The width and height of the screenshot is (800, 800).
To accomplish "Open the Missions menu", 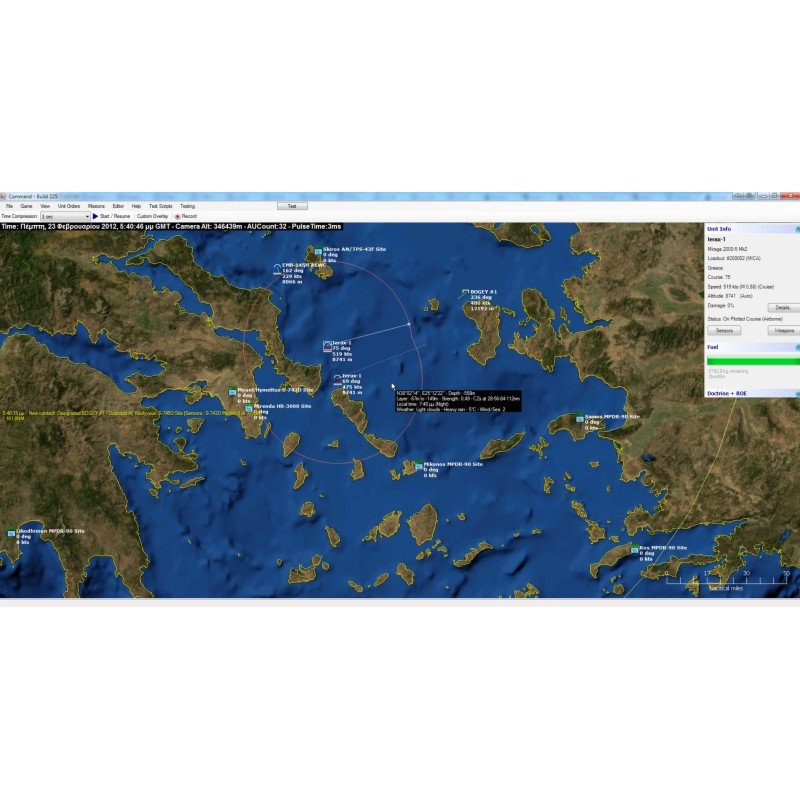I will [96, 206].
